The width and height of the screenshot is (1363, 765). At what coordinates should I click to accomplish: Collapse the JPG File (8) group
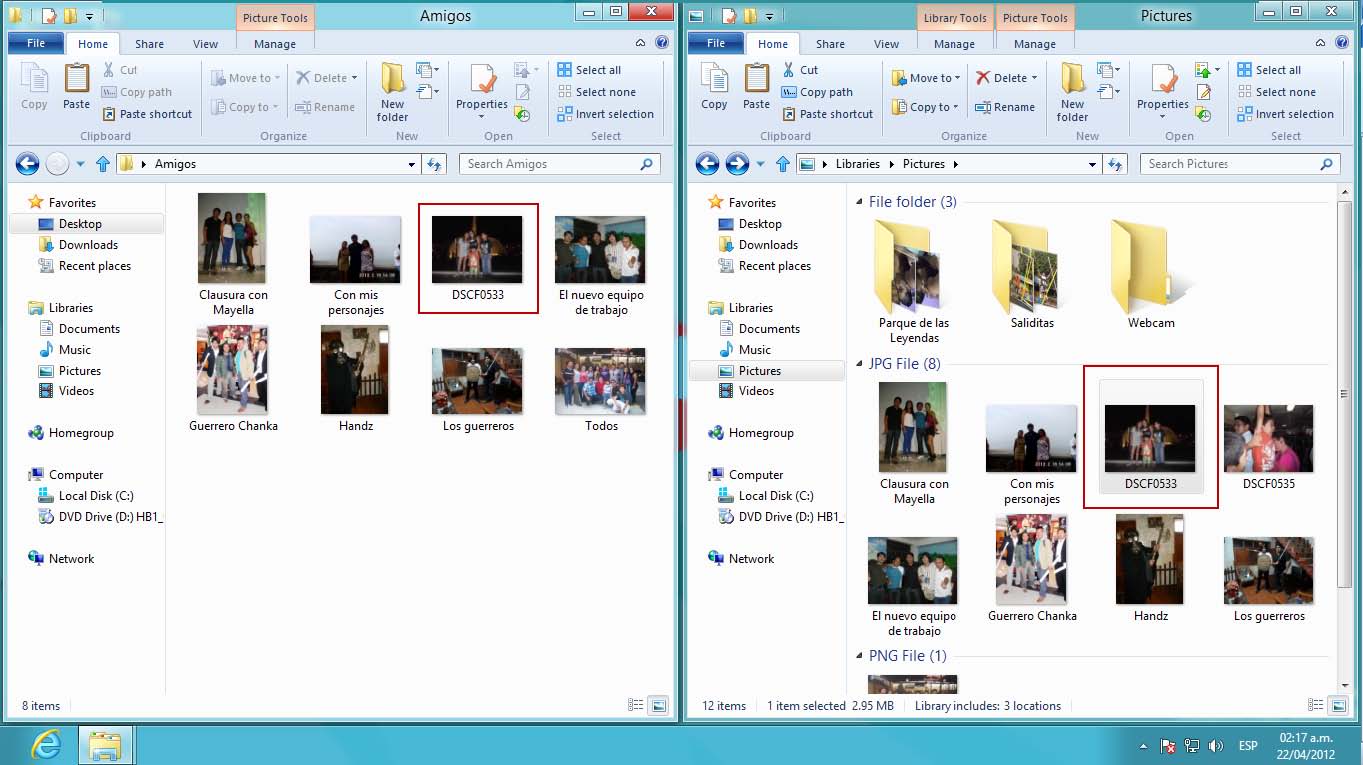(x=859, y=364)
